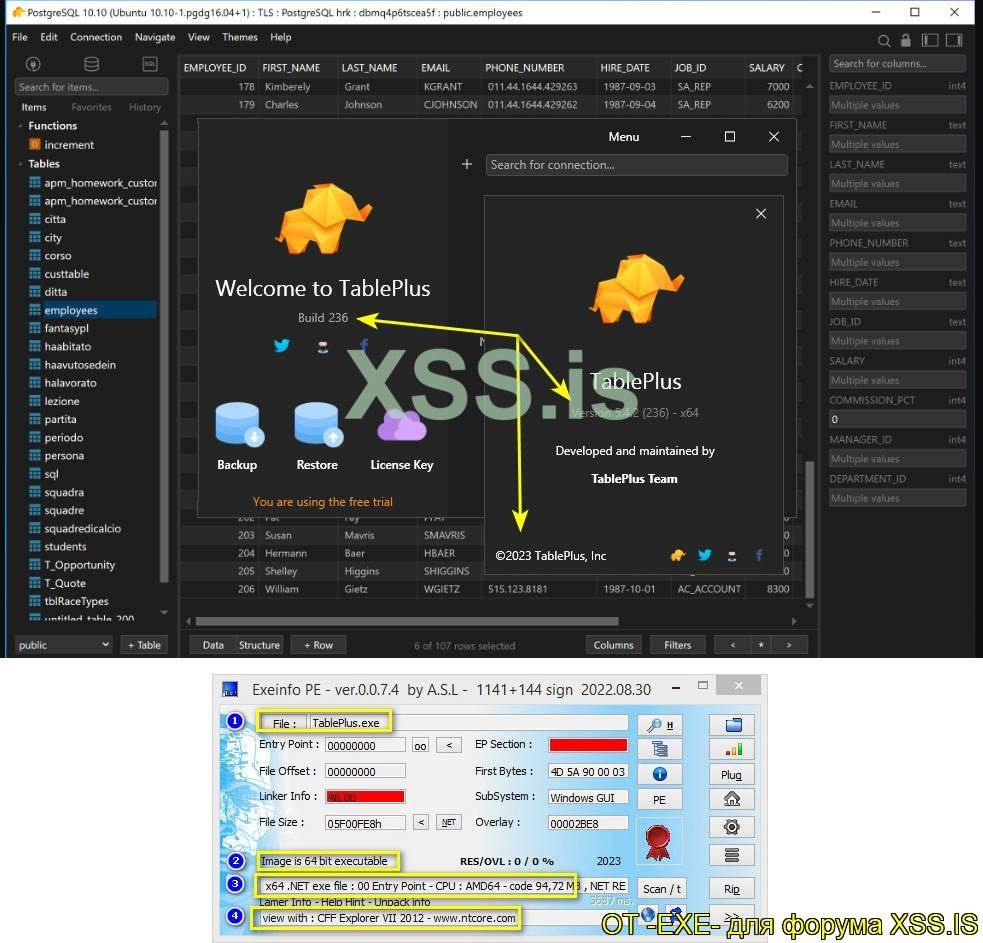
Task: Open the Connection menu
Action: point(96,37)
